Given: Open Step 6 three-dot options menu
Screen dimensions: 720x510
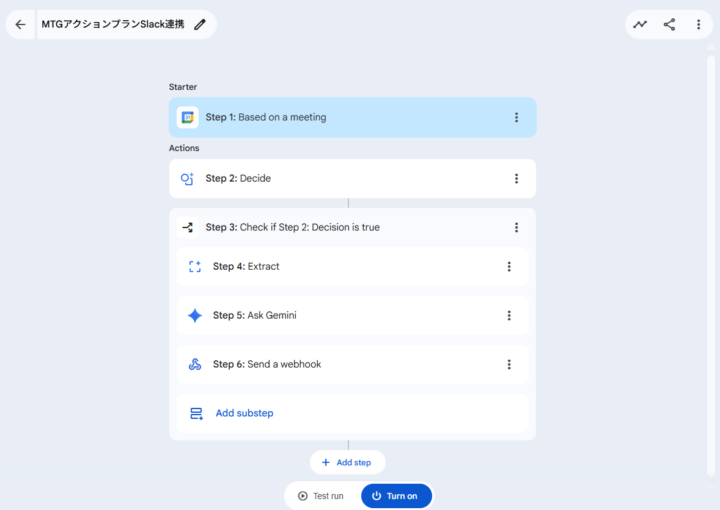Looking at the screenshot, I should tap(508, 364).
